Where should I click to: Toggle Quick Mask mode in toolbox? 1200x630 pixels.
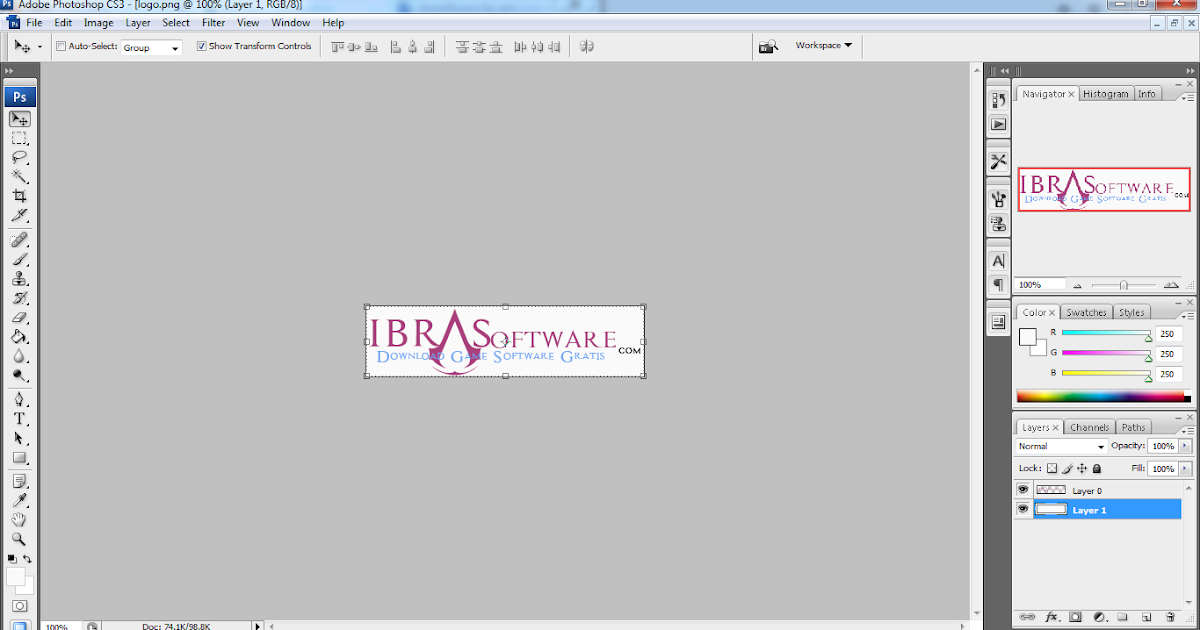click(20, 607)
